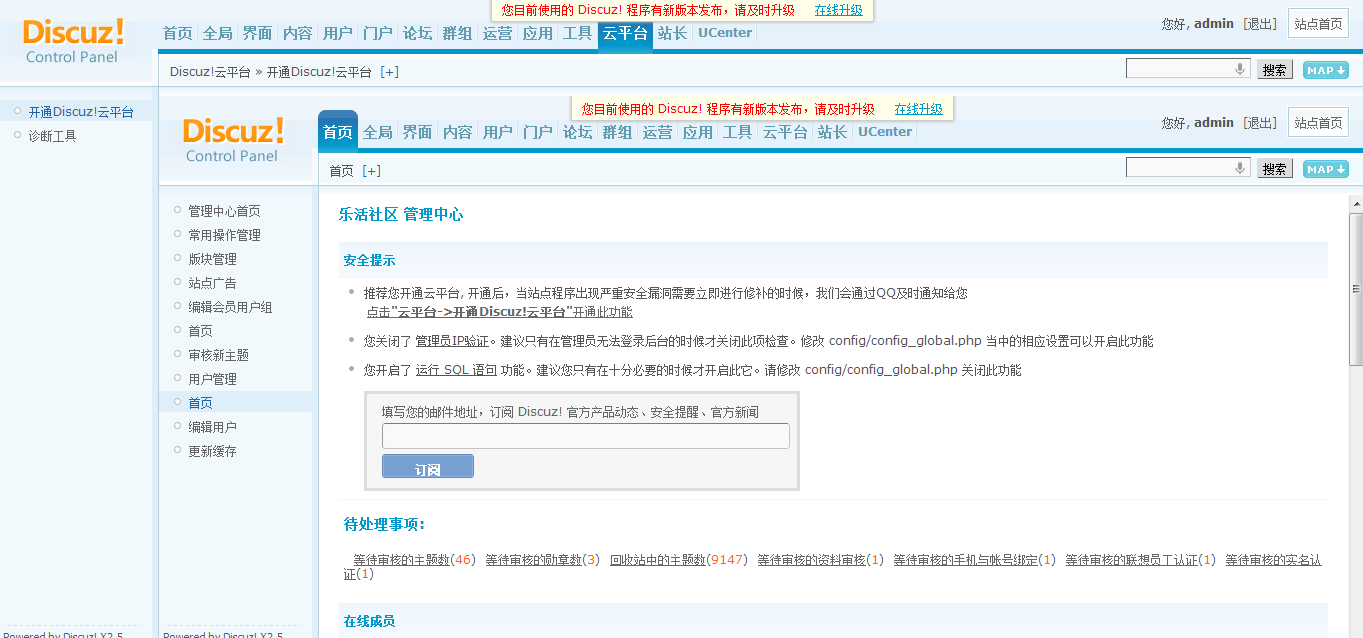The image size is (1363, 638).
Task: Click the nested panel Discuz! Control Panel logo
Action: point(233,140)
